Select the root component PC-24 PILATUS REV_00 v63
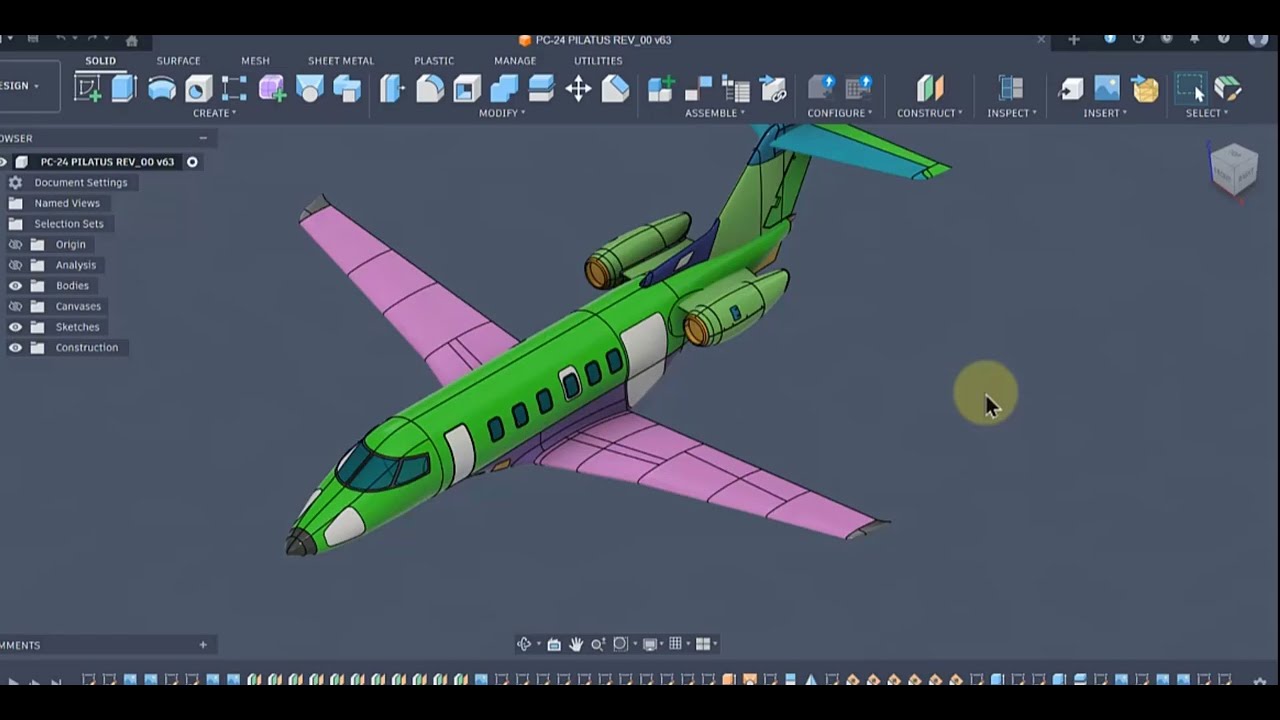1280x720 pixels. 107,162
